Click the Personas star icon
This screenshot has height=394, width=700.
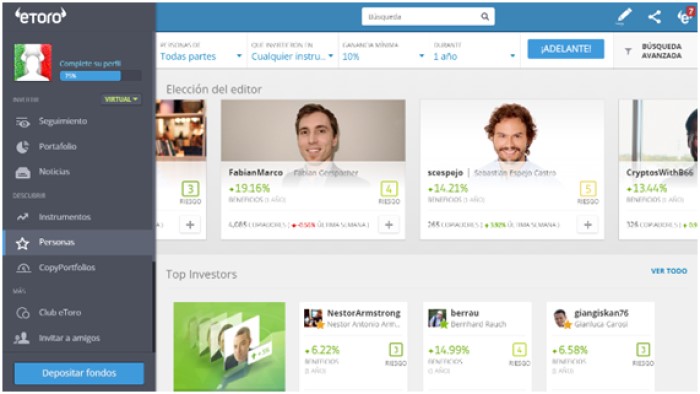point(22,243)
